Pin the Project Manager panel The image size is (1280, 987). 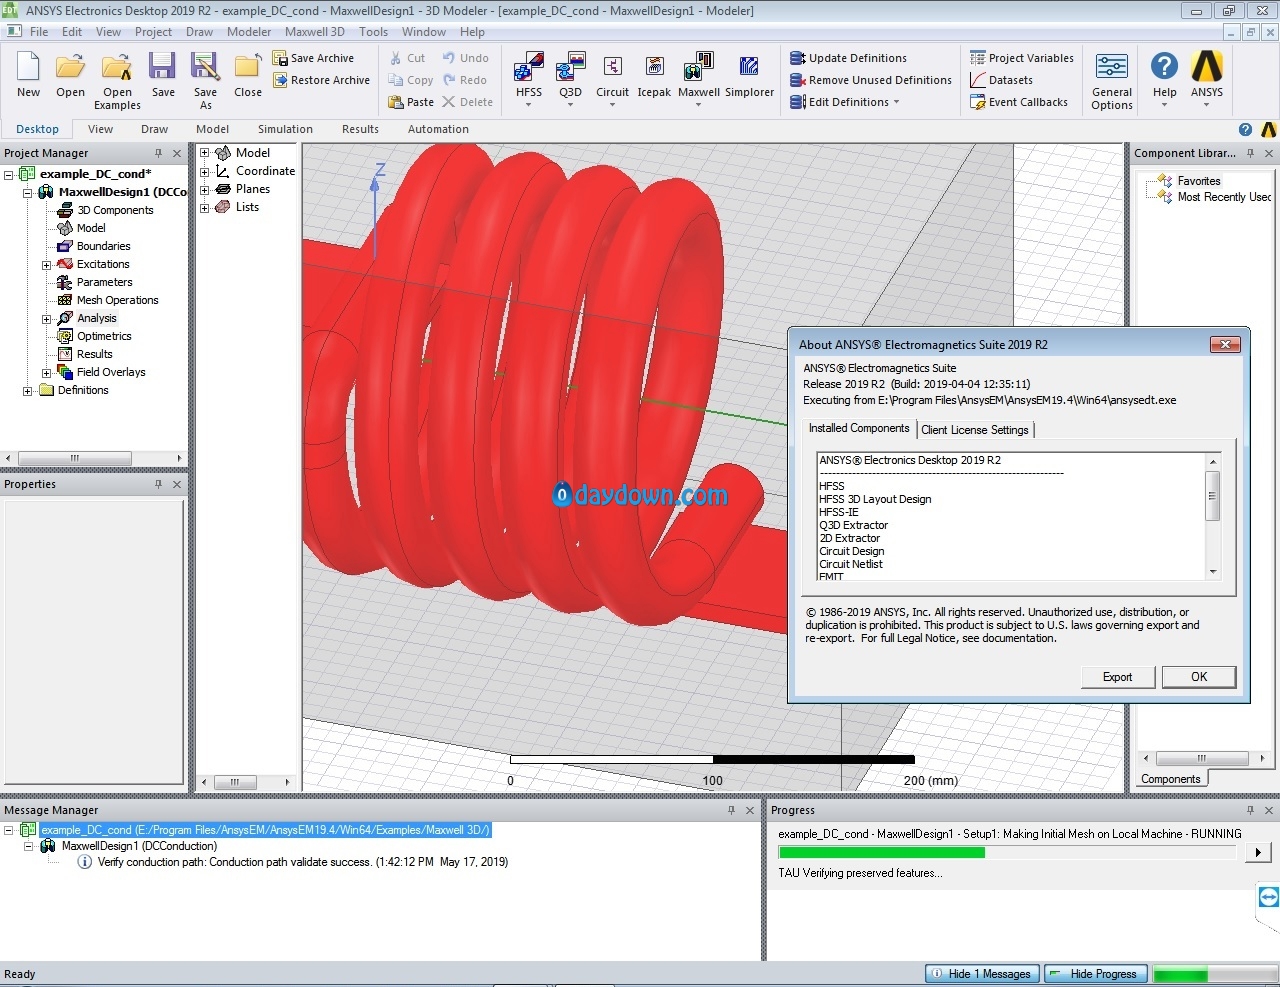click(158, 153)
